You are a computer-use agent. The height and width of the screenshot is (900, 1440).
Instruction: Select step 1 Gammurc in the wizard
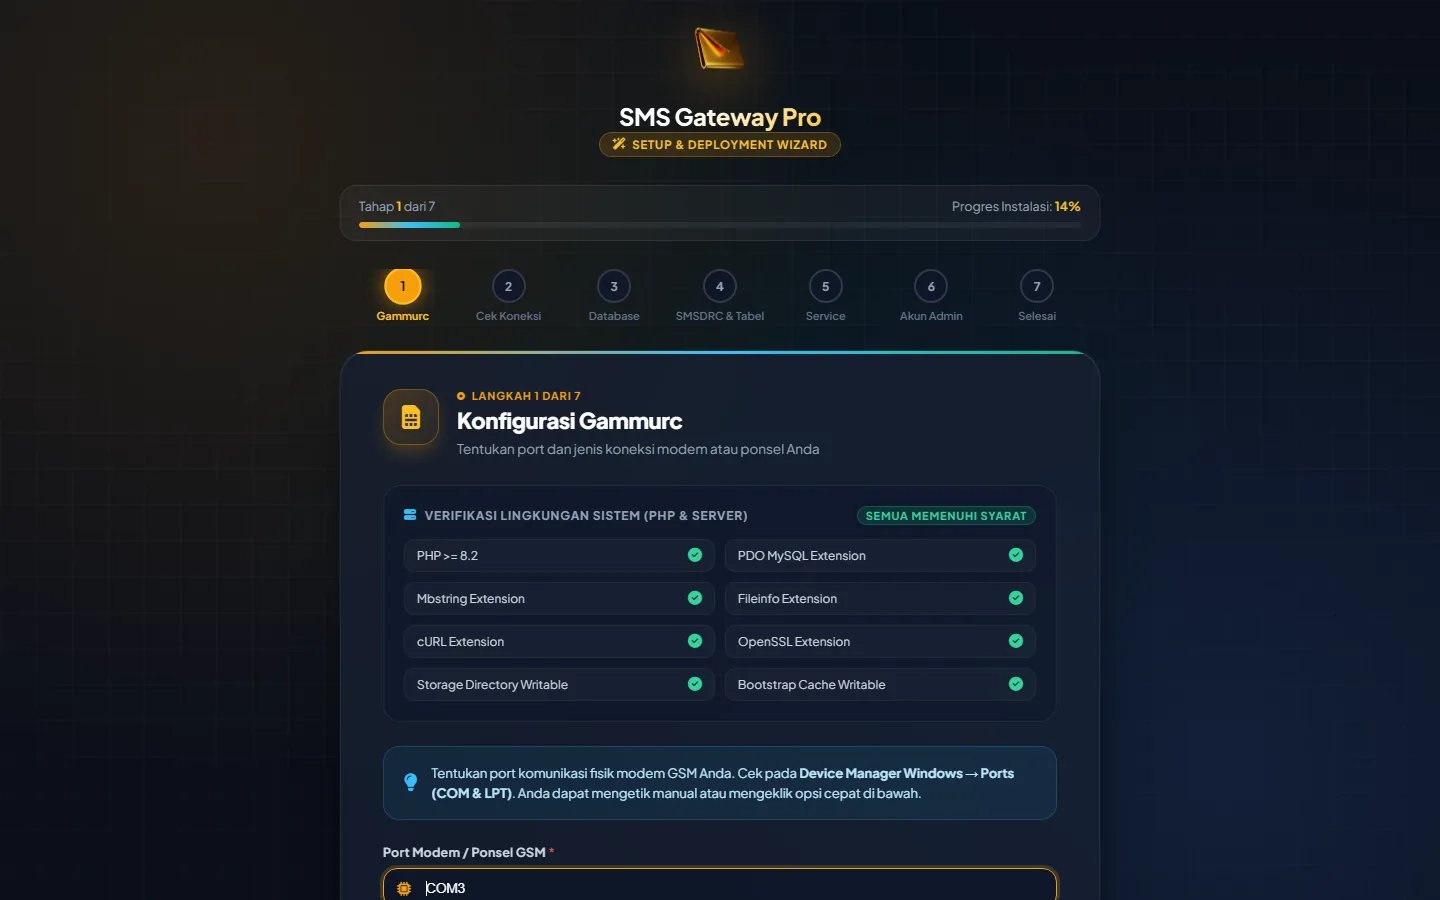click(x=403, y=296)
